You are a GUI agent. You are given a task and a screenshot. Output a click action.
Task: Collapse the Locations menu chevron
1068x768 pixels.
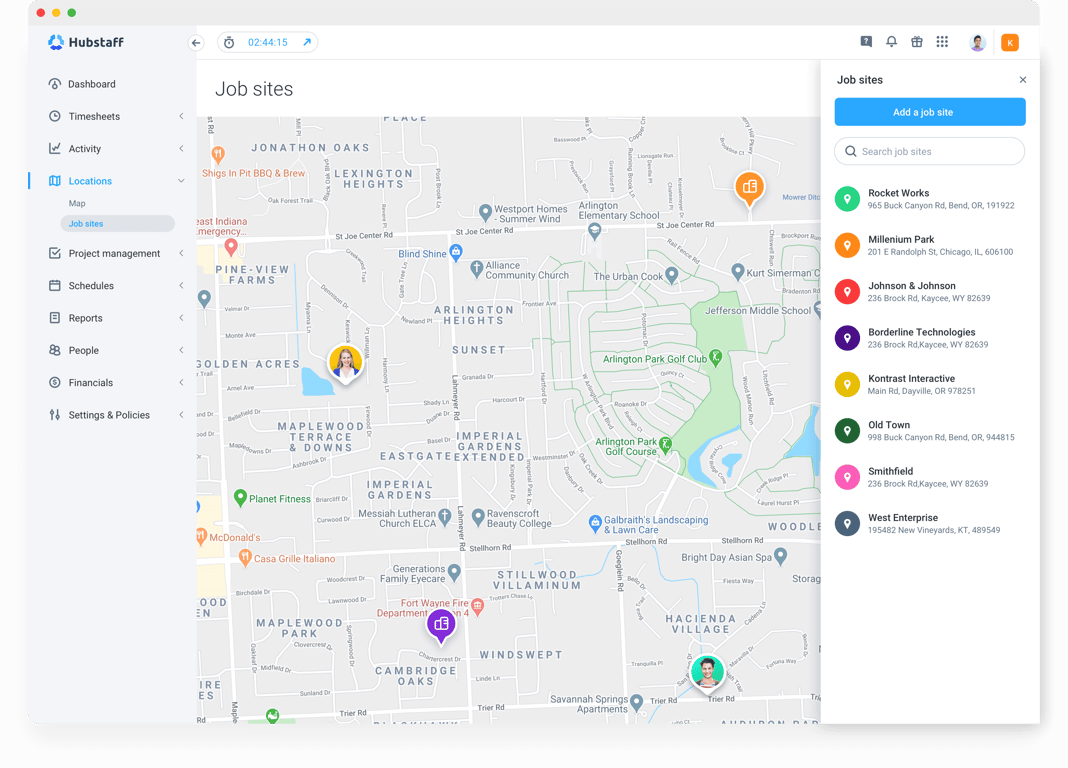coord(181,181)
